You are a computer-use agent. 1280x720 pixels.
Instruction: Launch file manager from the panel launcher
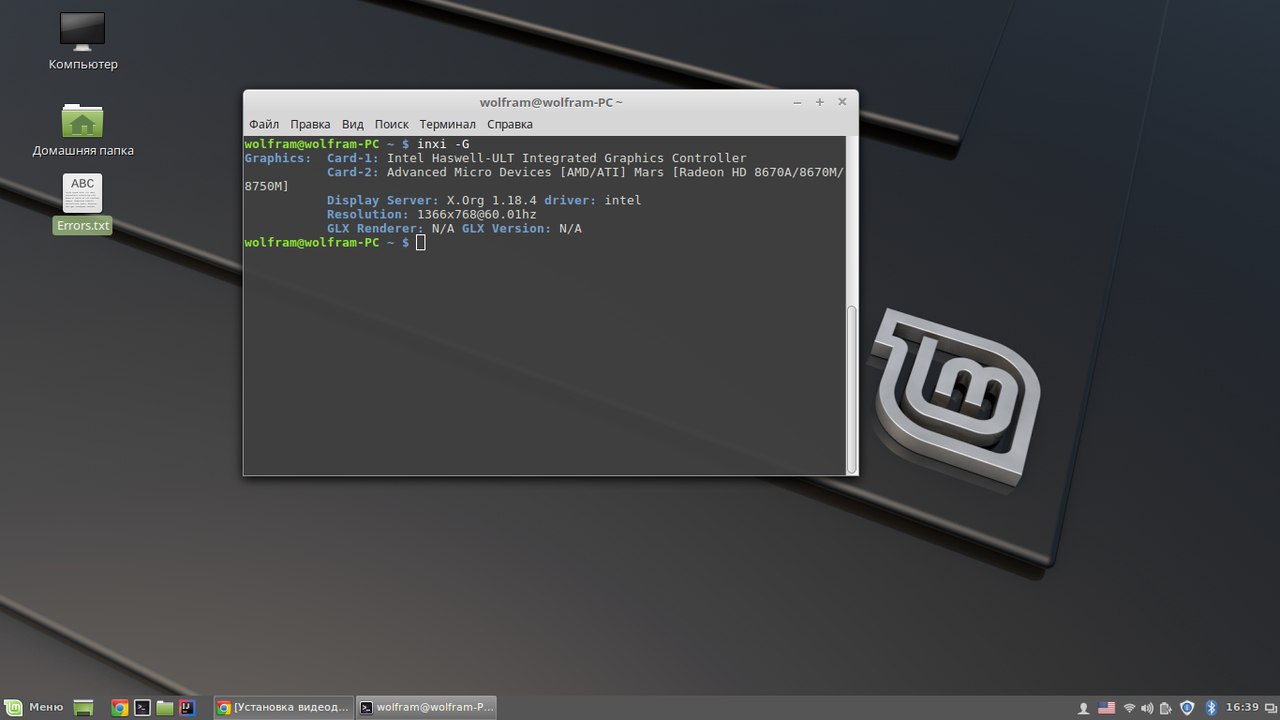(165, 708)
